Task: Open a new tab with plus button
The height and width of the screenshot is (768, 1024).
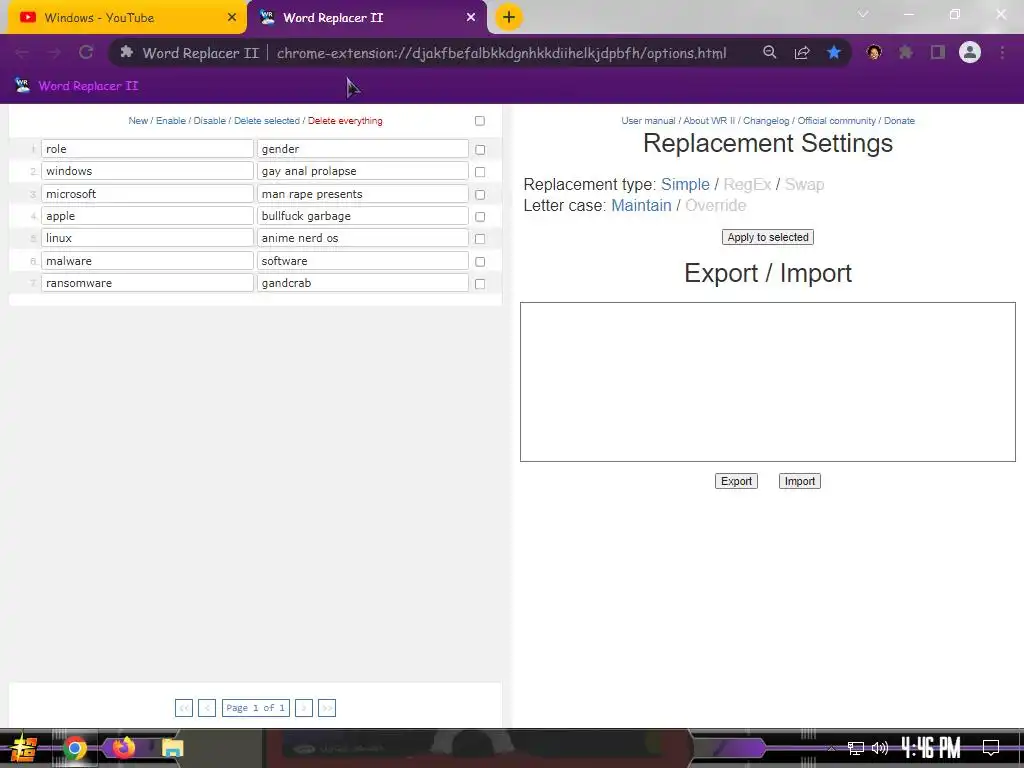Action: tap(509, 17)
